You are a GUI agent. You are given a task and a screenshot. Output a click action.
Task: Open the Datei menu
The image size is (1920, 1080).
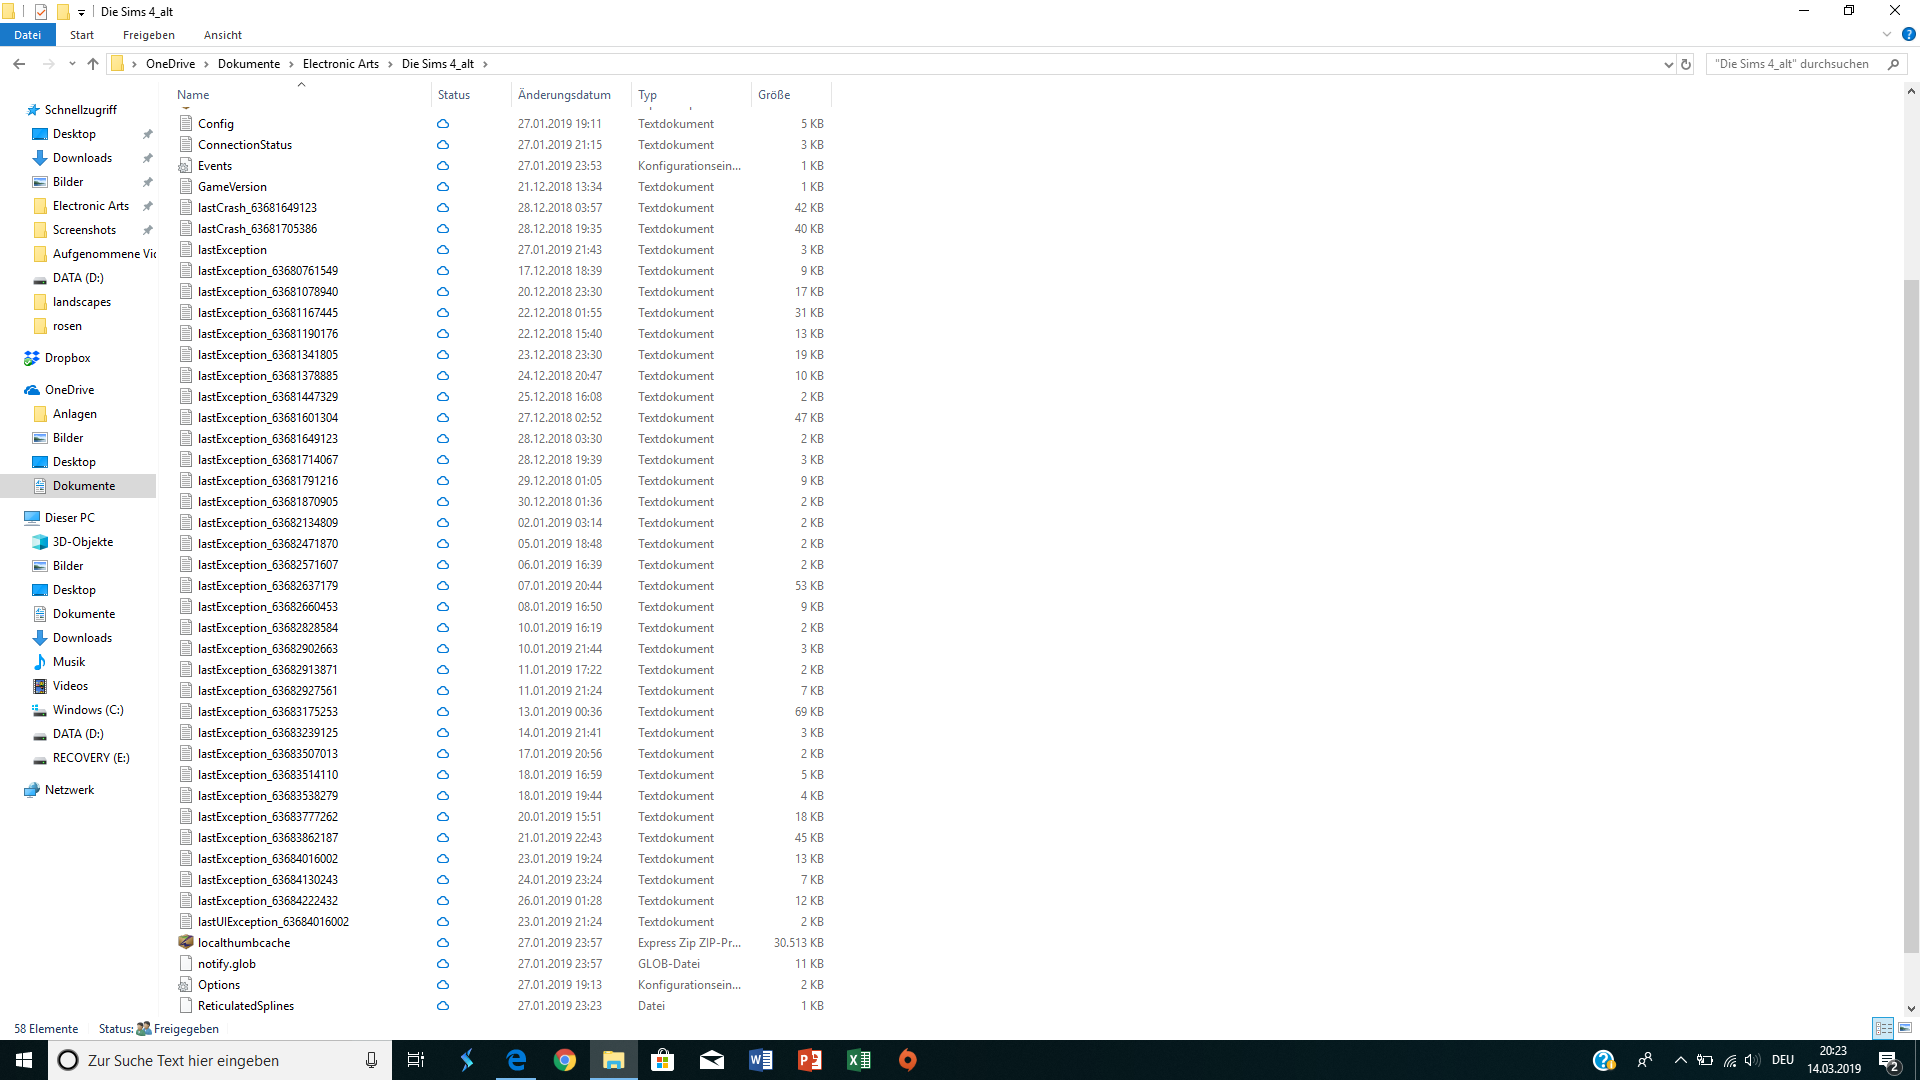click(x=28, y=35)
